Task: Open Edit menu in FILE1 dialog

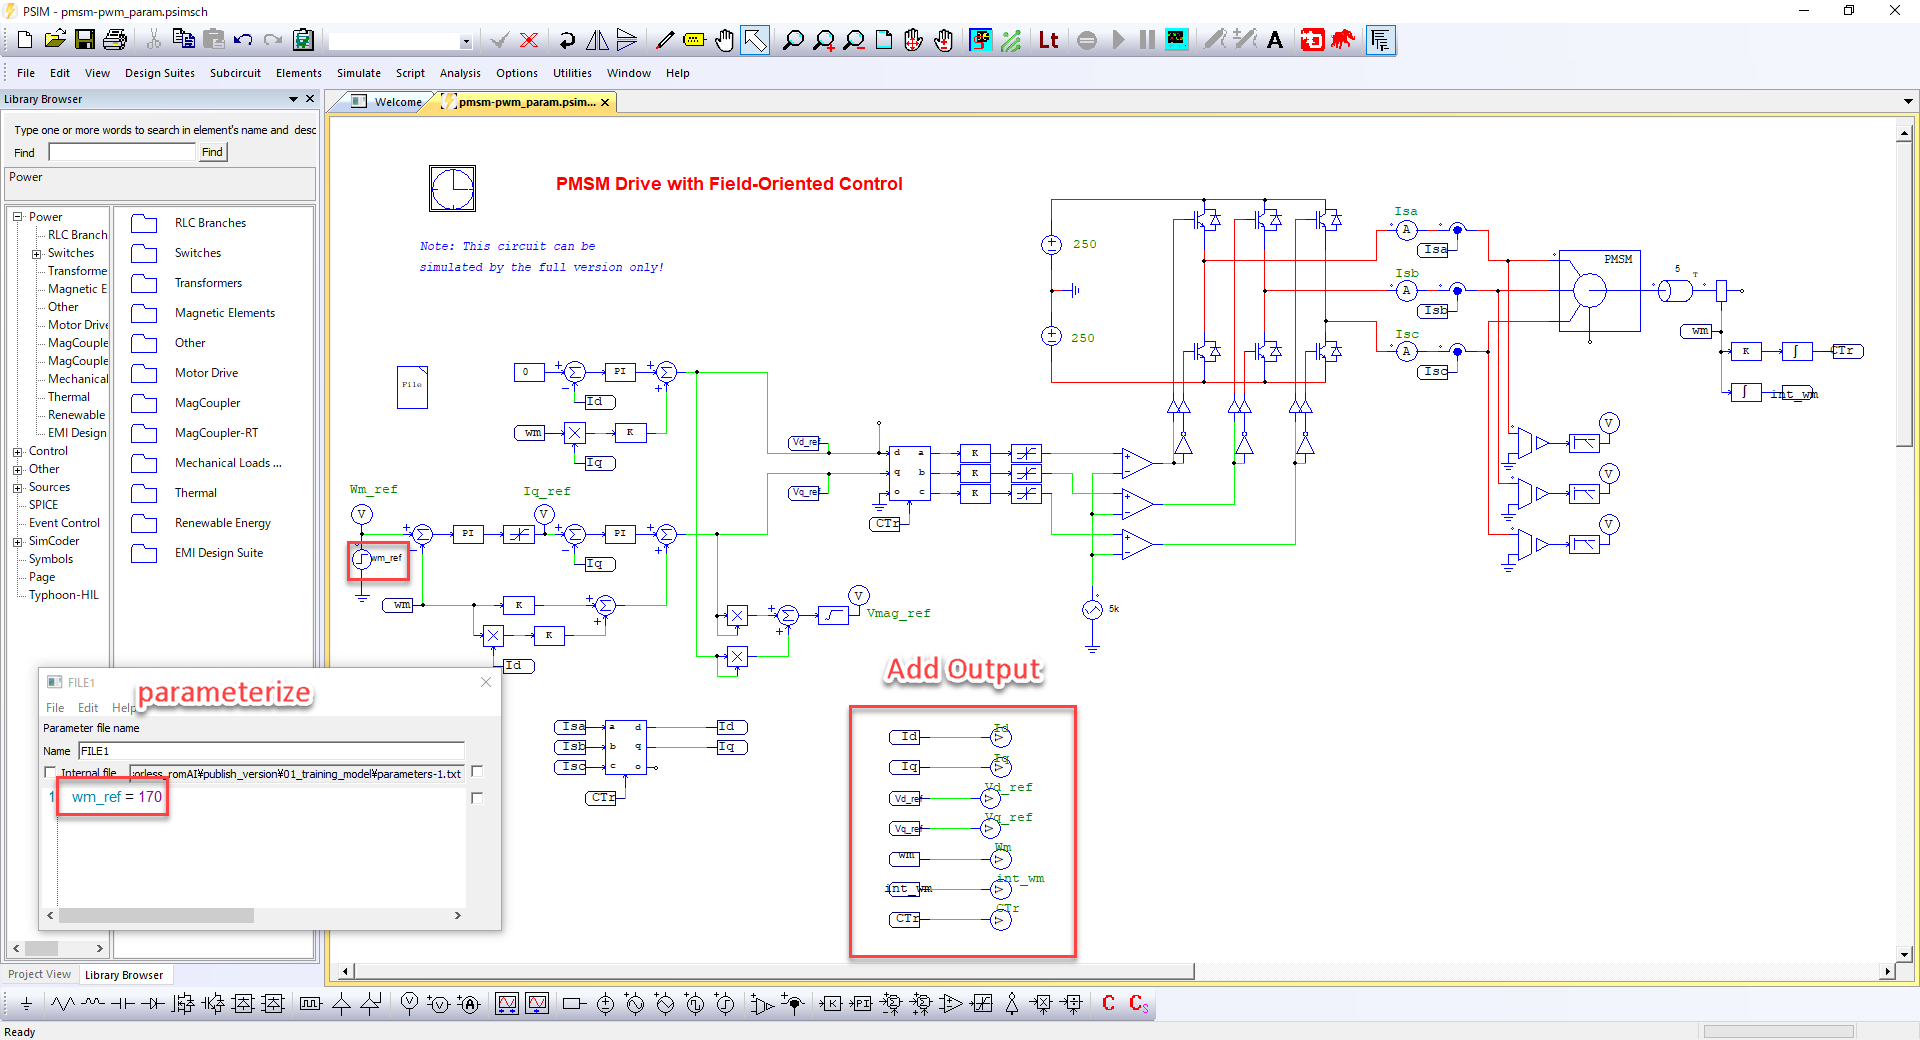Action: (88, 708)
